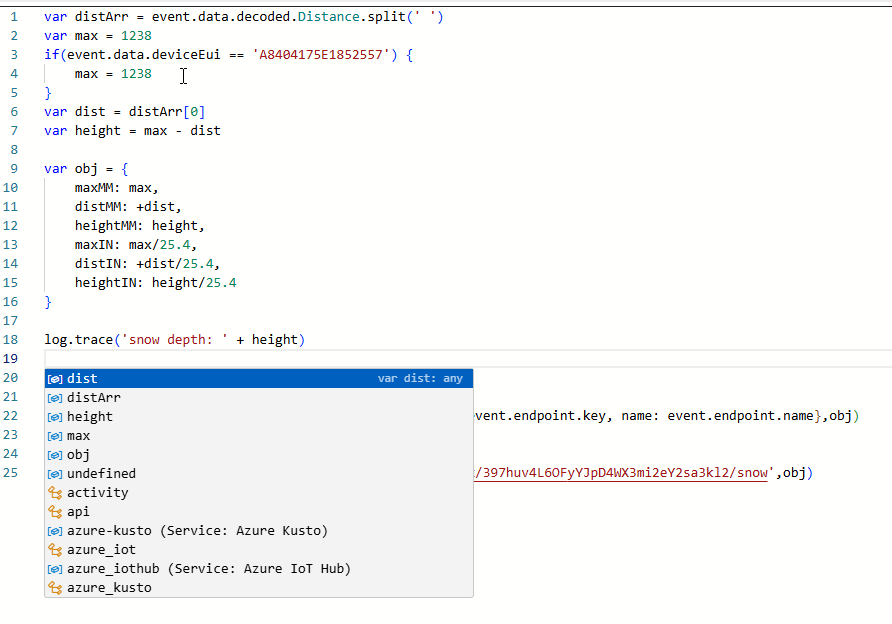
Task: Click the 'var dist: any' type hint
Action: [x=420, y=378]
